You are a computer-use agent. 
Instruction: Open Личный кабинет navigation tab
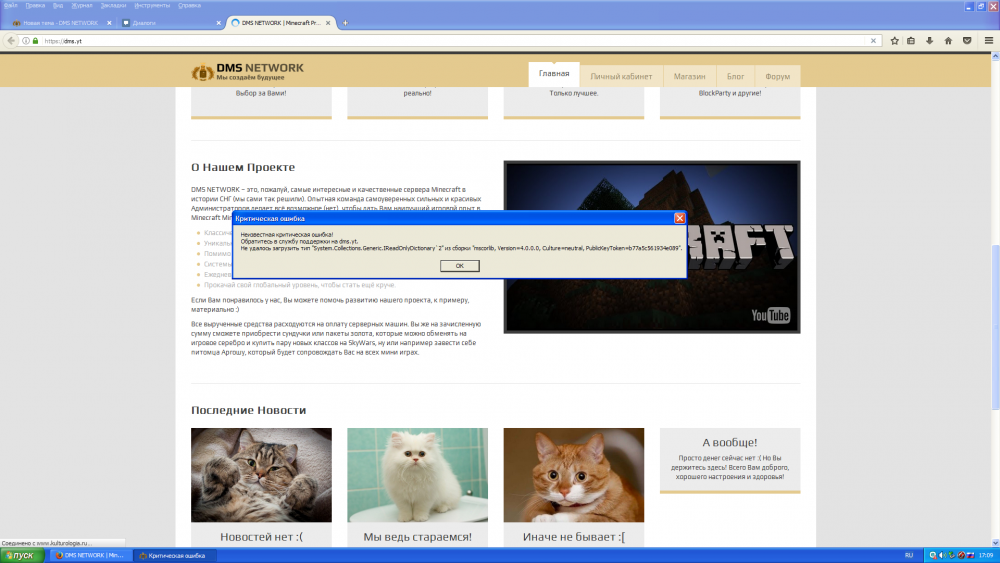click(x=620, y=76)
